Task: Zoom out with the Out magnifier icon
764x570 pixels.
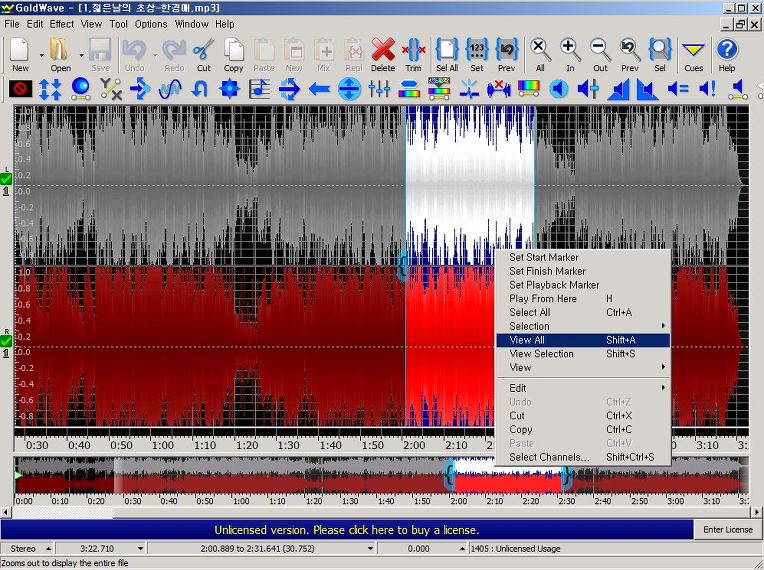Action: tap(600, 55)
